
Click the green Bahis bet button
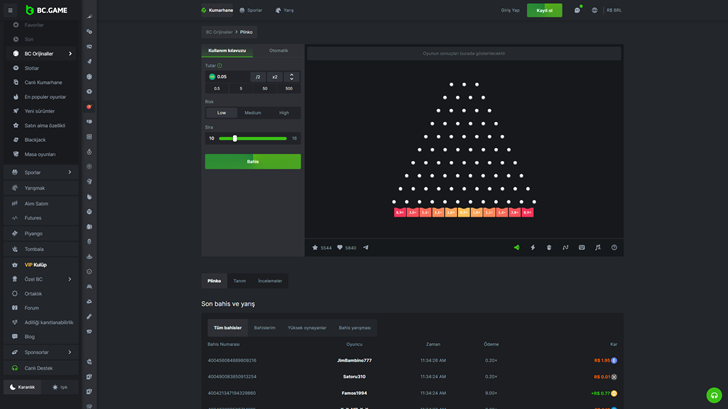[x=253, y=162]
